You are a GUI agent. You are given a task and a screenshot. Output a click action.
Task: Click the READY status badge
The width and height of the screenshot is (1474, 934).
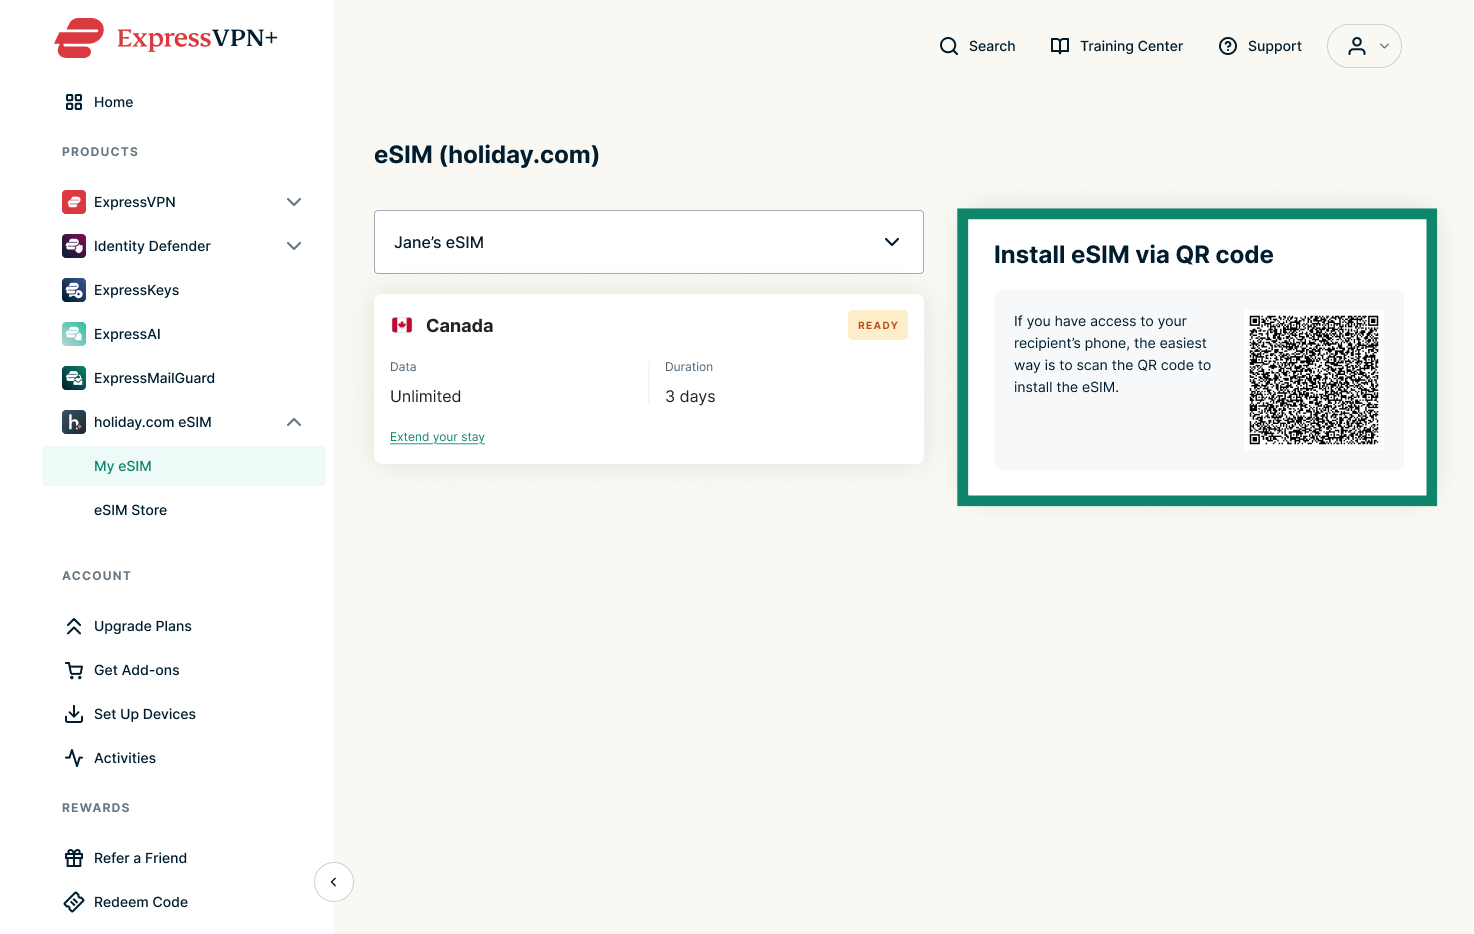tap(878, 325)
